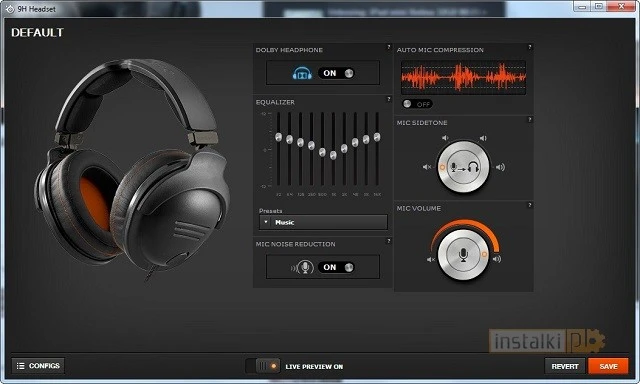Viewport: 640px width, 384px height.
Task: Set sidetone to low volume speaker icon
Action: click(445, 138)
